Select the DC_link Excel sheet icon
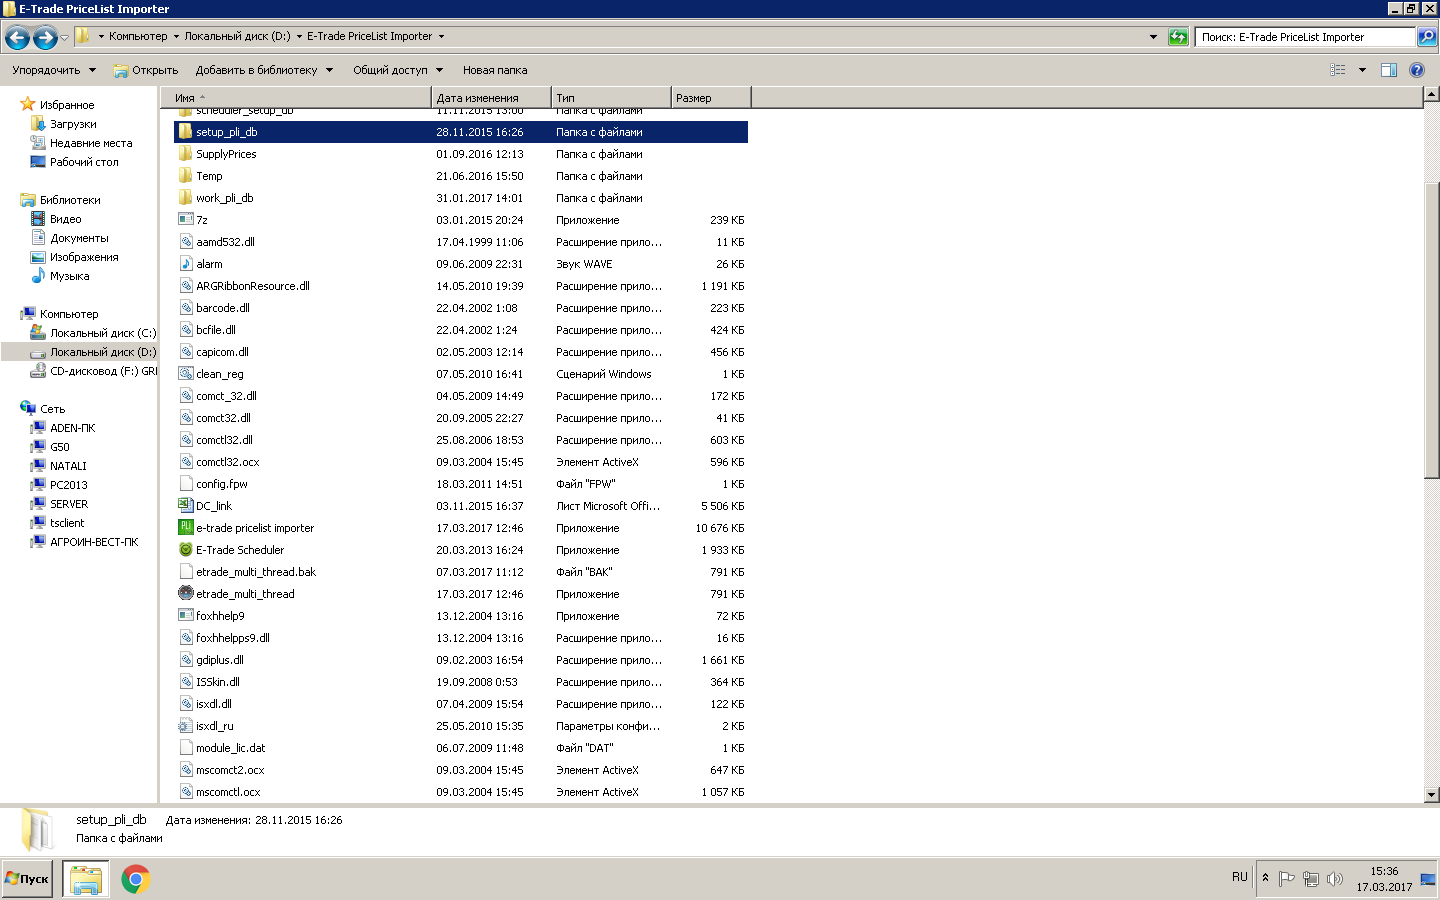Image resolution: width=1440 pixels, height=900 pixels. coord(186,506)
